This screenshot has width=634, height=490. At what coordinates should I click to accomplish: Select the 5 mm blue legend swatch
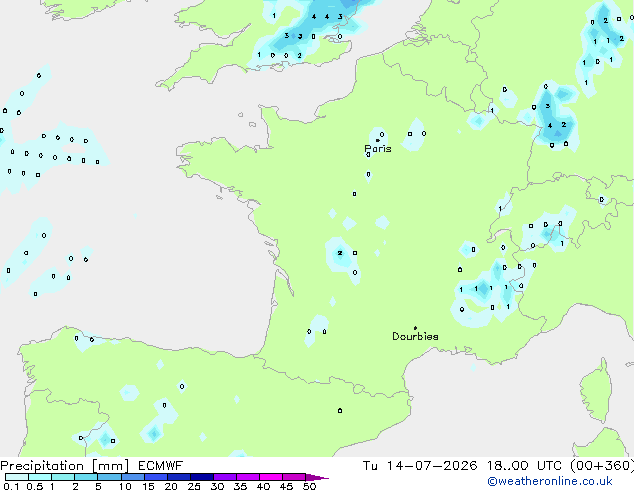(109, 477)
